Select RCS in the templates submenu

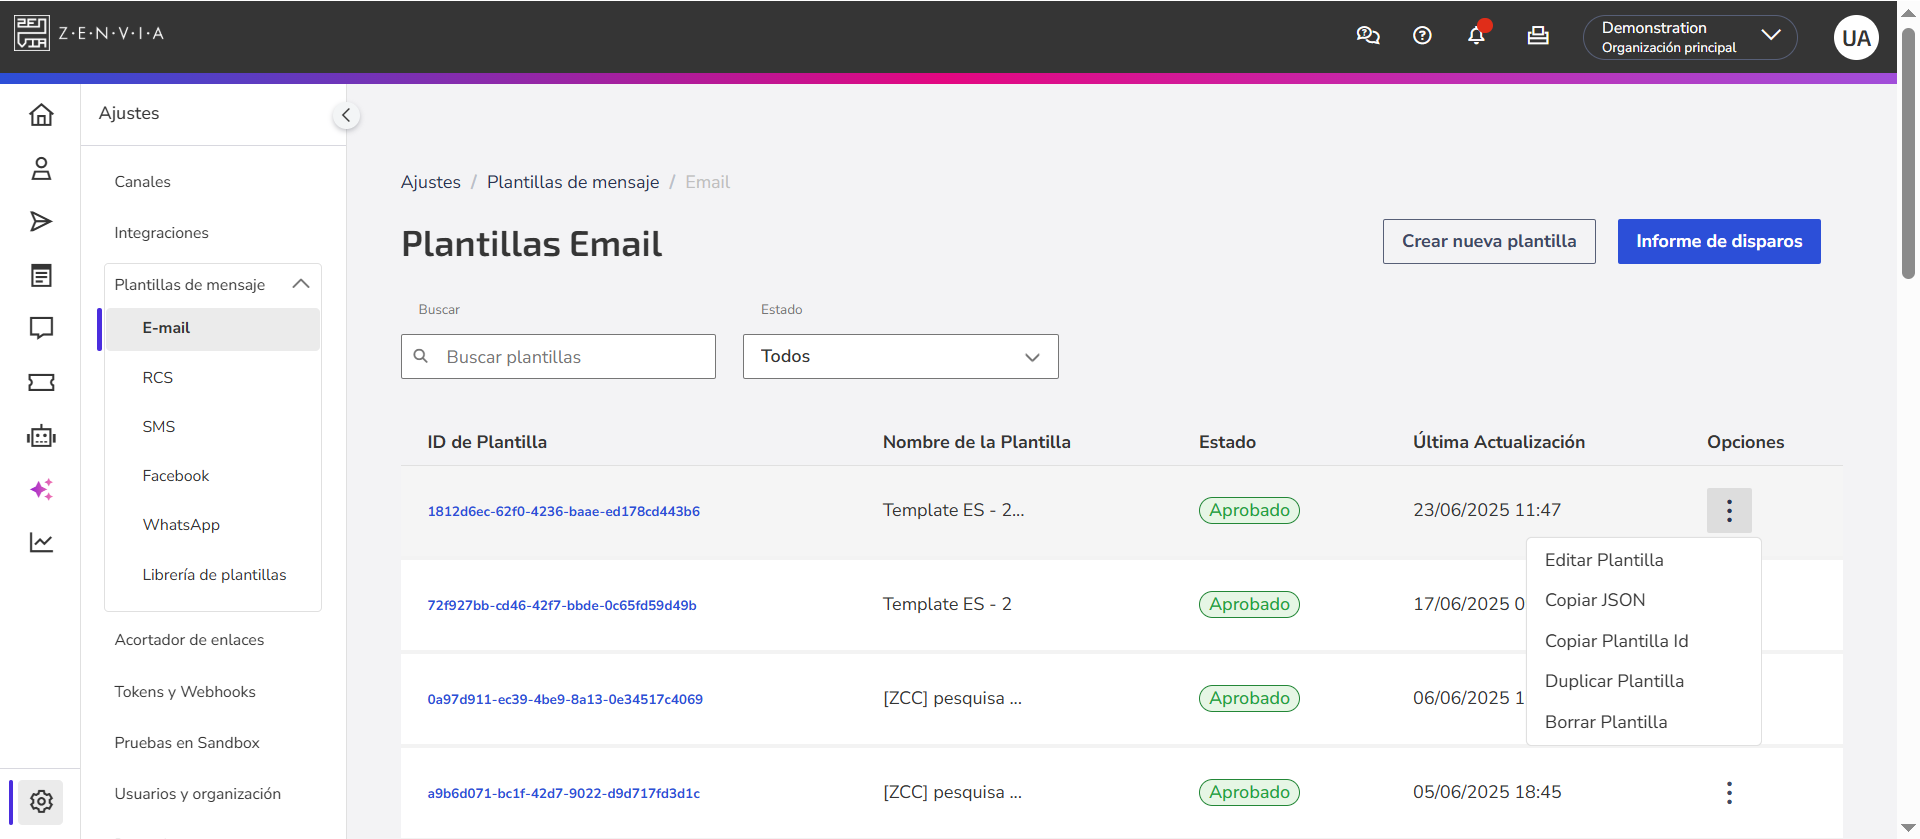pos(157,378)
